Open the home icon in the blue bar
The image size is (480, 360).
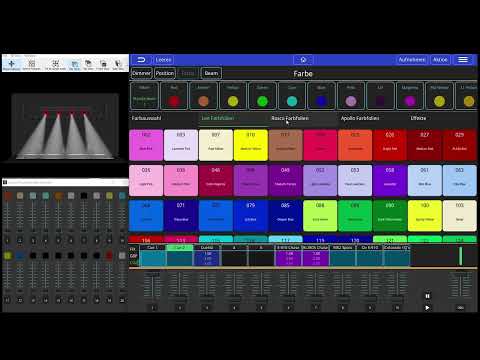coord(303,60)
